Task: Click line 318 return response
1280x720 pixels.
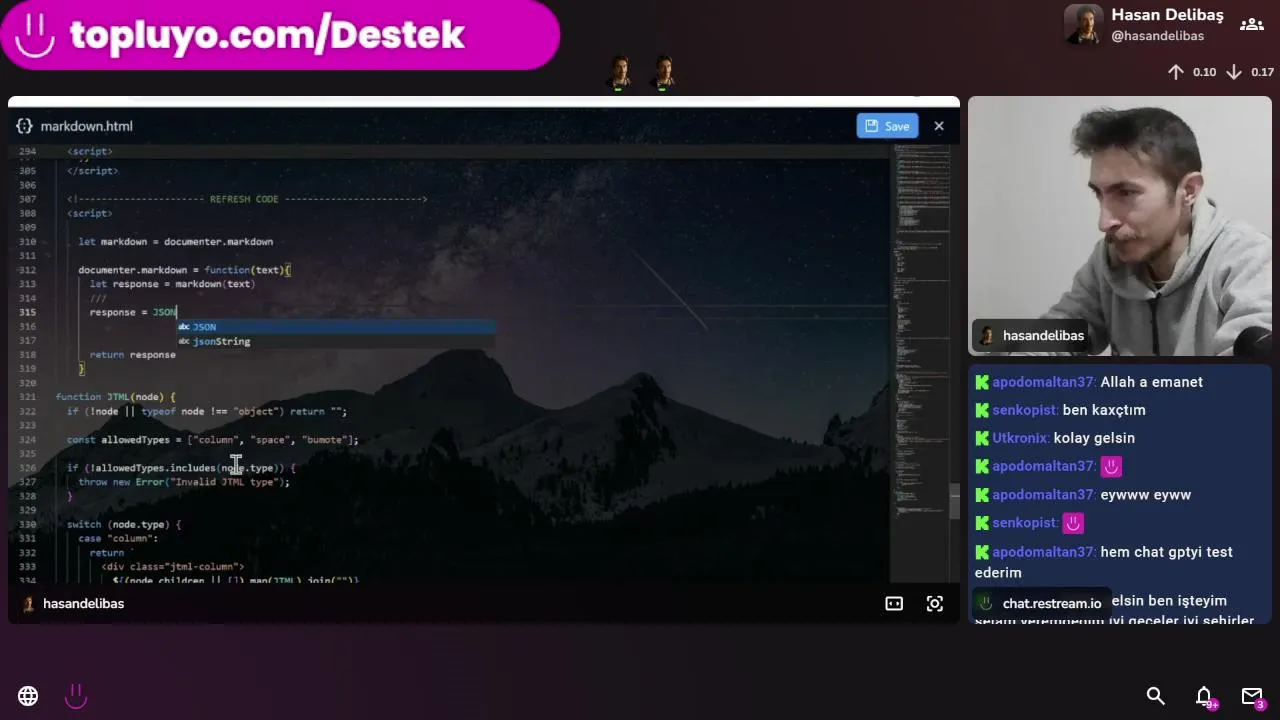Action: pyautogui.click(x=132, y=355)
